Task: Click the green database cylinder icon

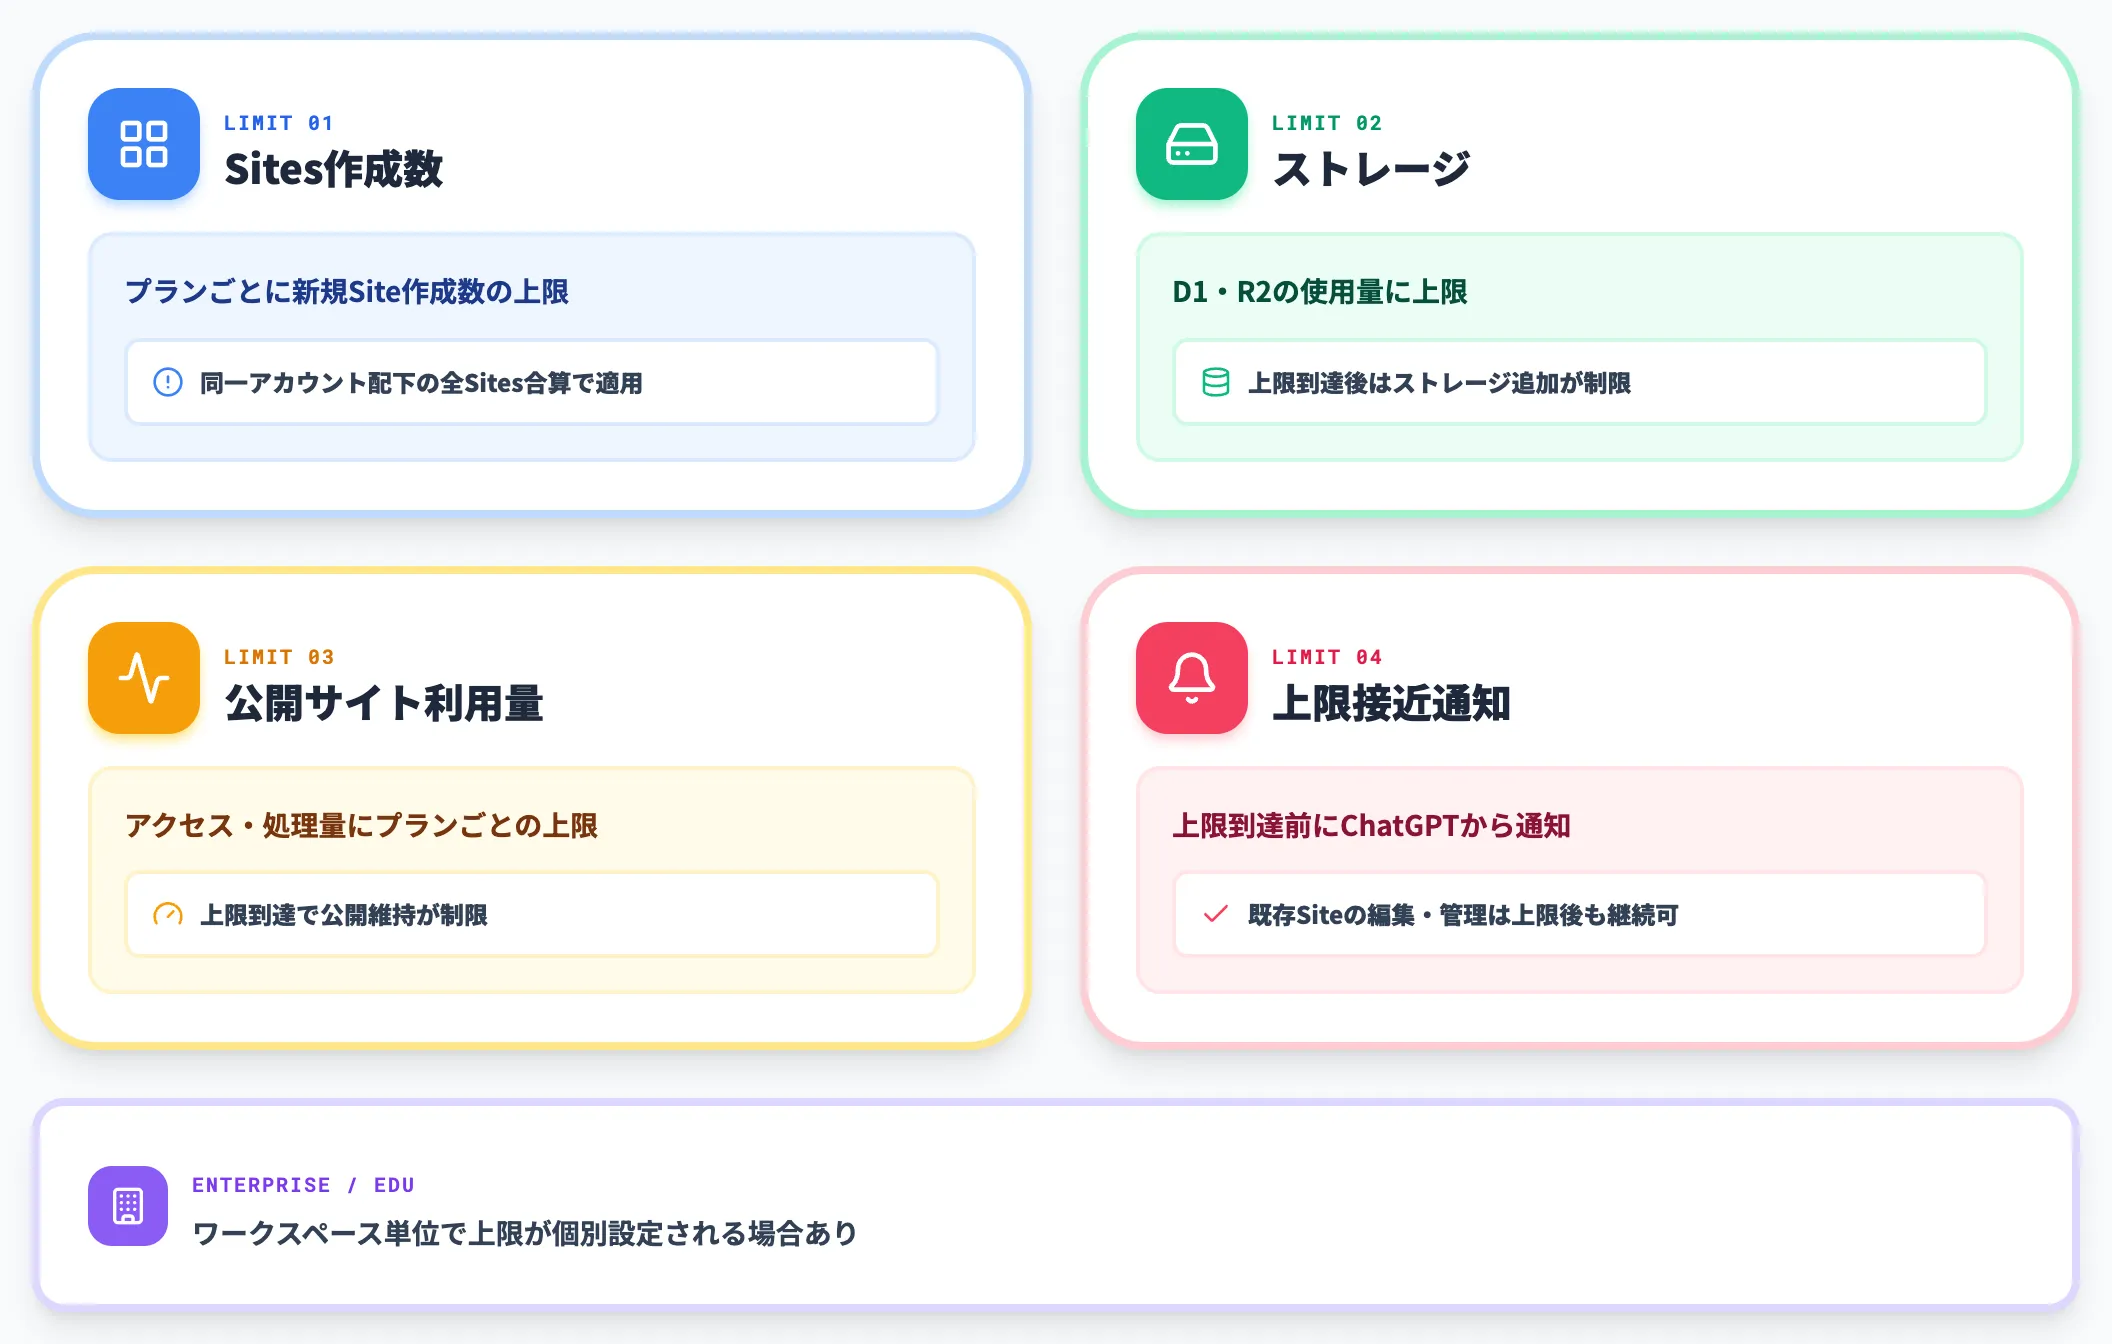Action: 1216,382
